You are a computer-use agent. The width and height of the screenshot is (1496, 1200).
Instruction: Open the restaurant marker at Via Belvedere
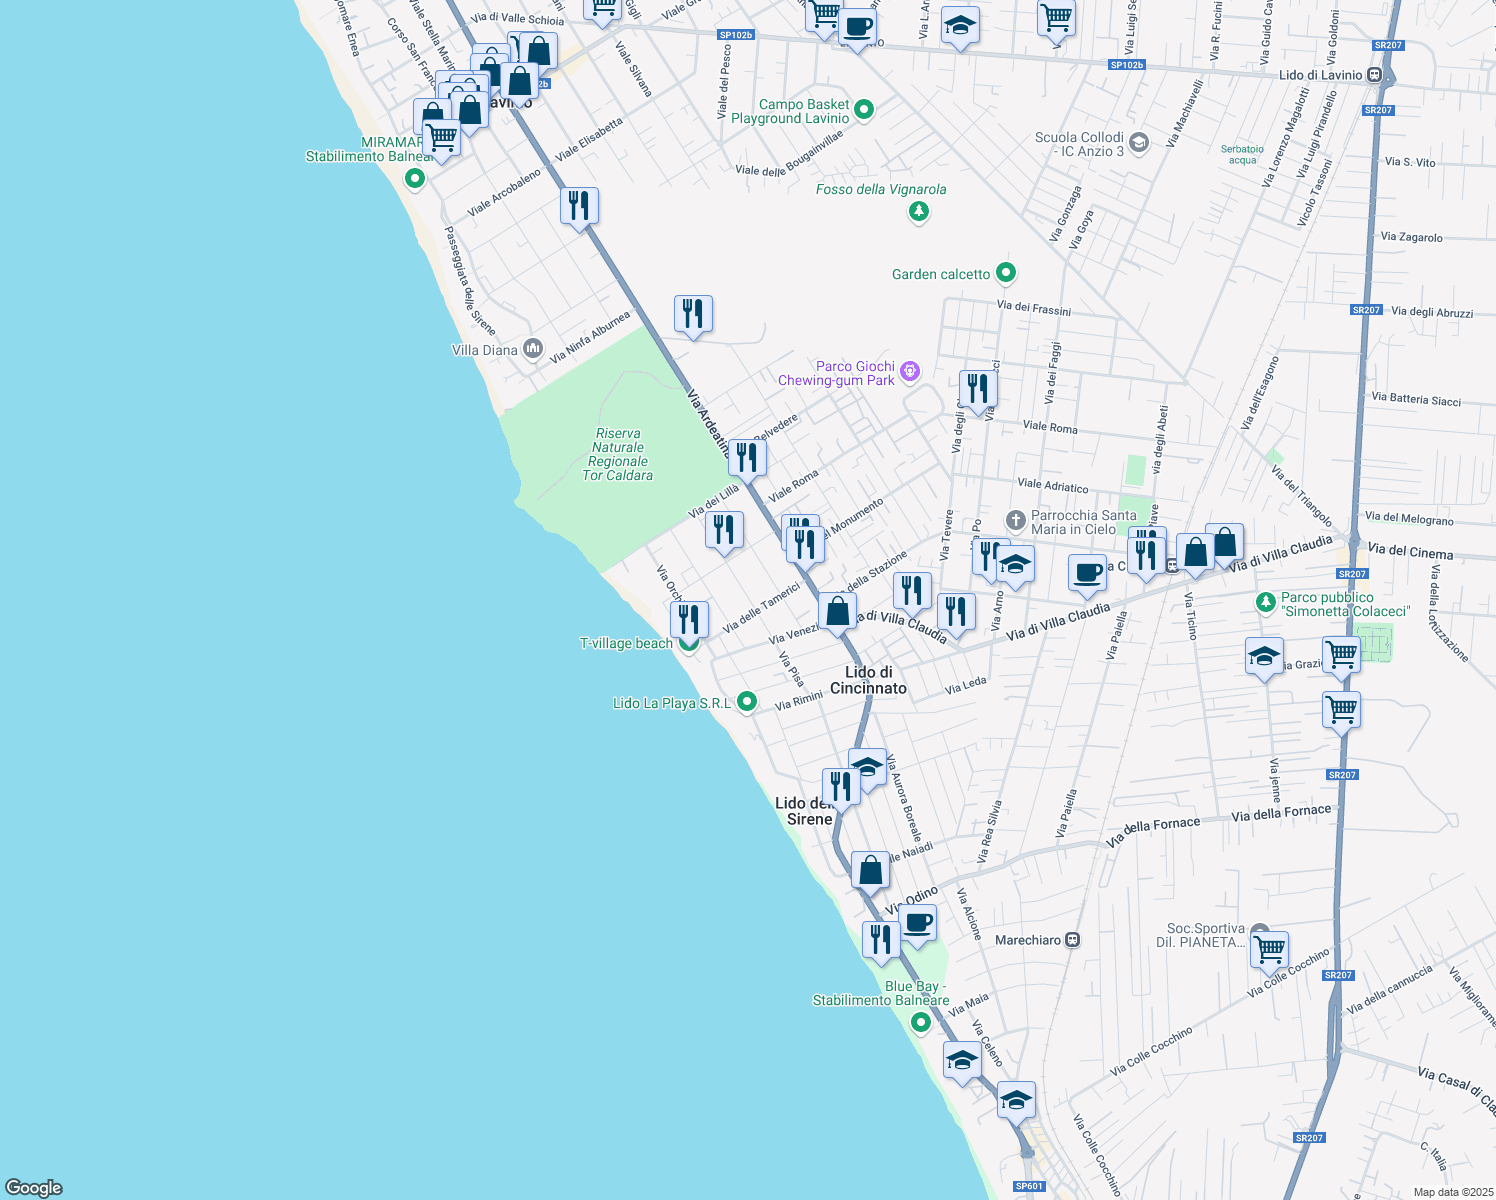[x=747, y=460]
